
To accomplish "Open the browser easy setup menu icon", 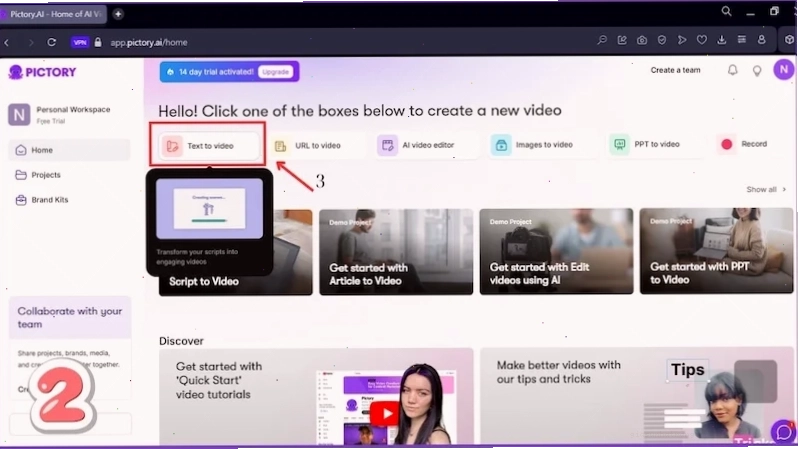I will (742, 40).
